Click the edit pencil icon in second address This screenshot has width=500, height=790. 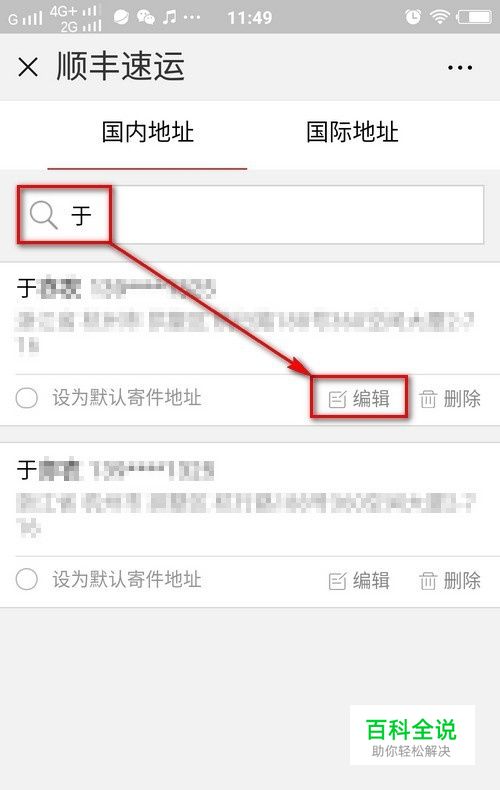click(337, 581)
